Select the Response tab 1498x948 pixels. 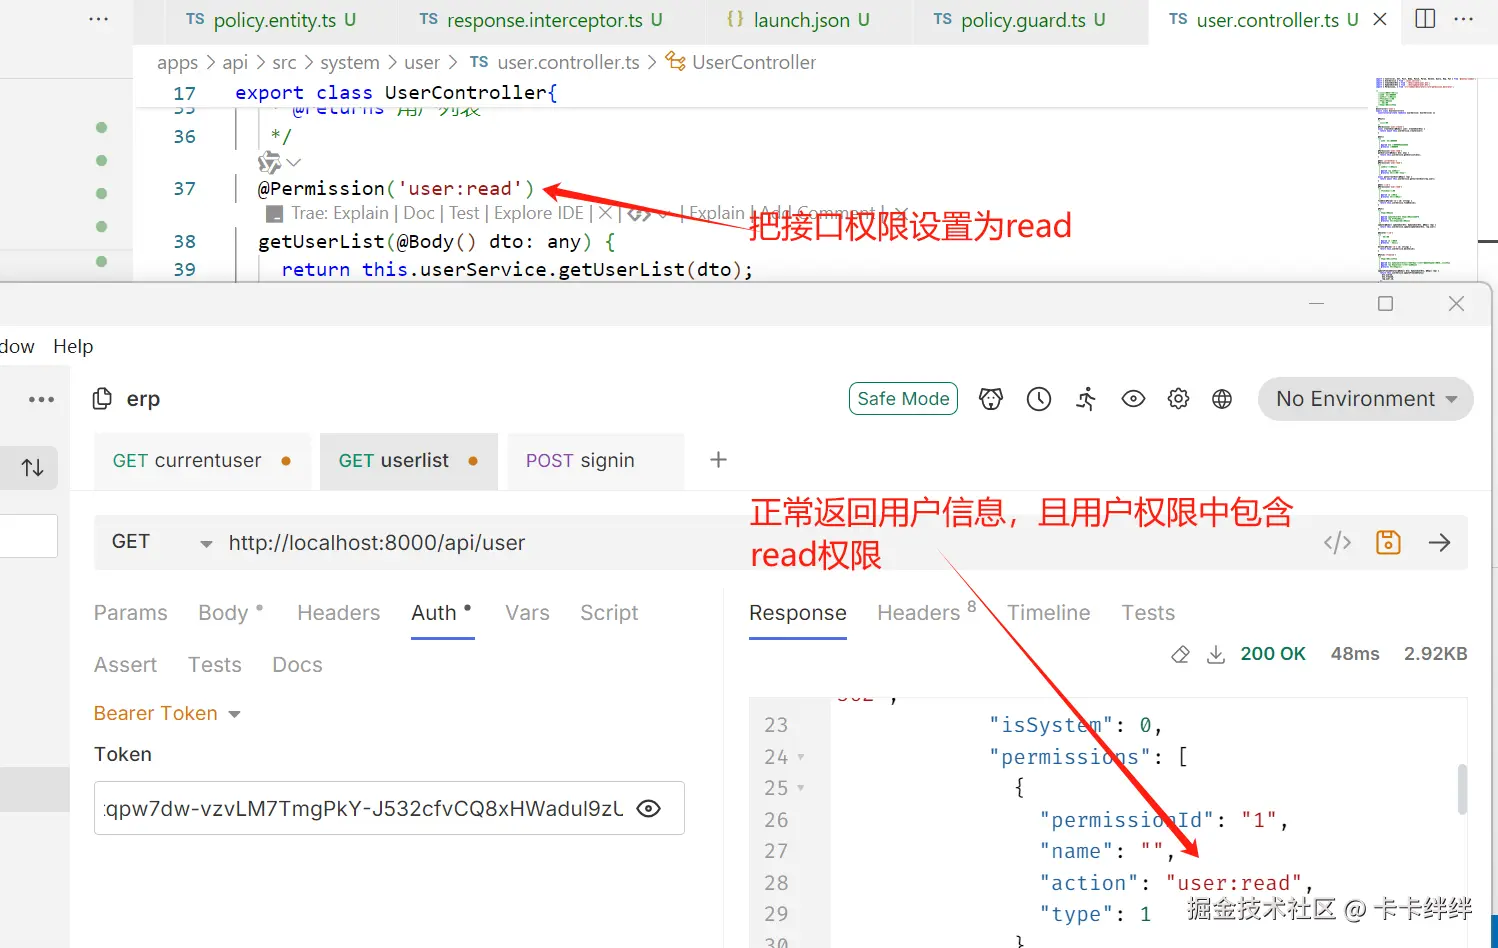click(x=798, y=613)
